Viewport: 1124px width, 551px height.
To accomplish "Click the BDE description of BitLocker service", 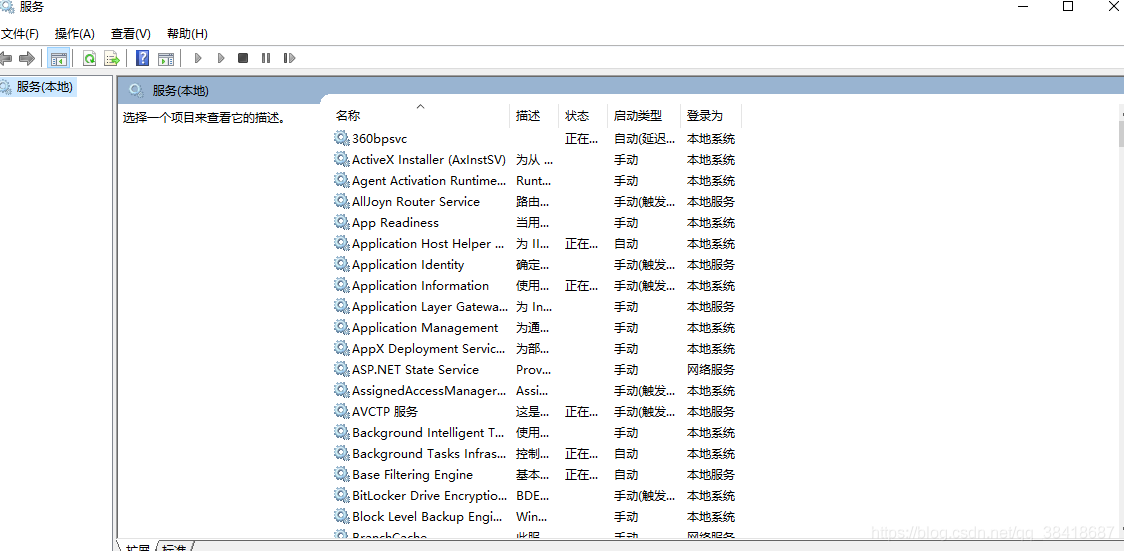I will tap(533, 496).
